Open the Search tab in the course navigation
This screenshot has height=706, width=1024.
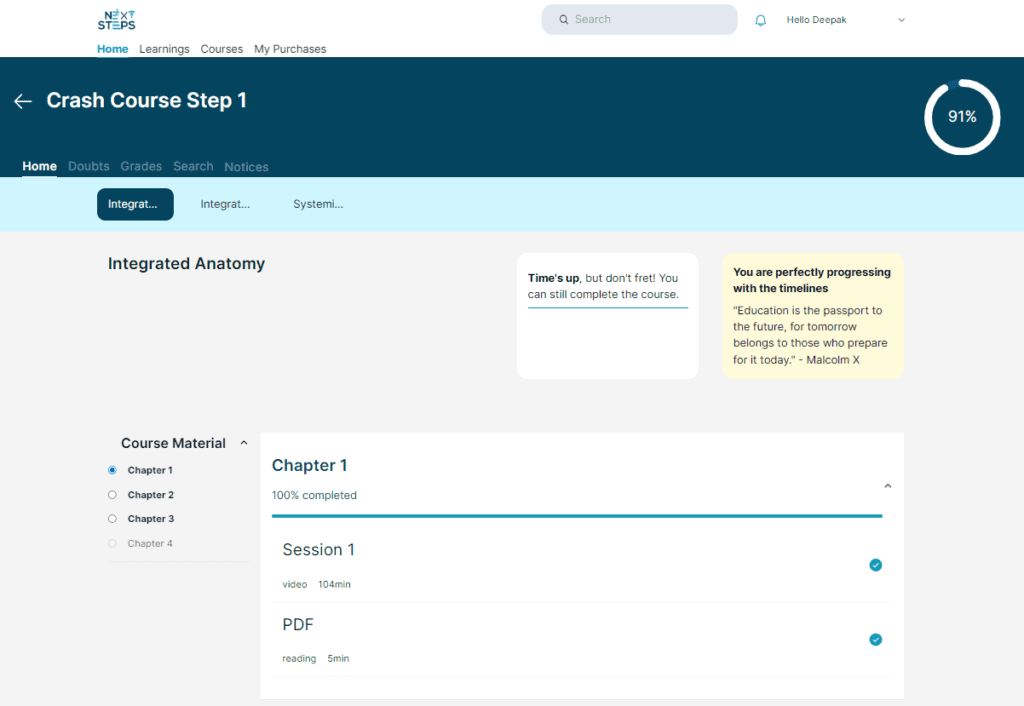(193, 166)
